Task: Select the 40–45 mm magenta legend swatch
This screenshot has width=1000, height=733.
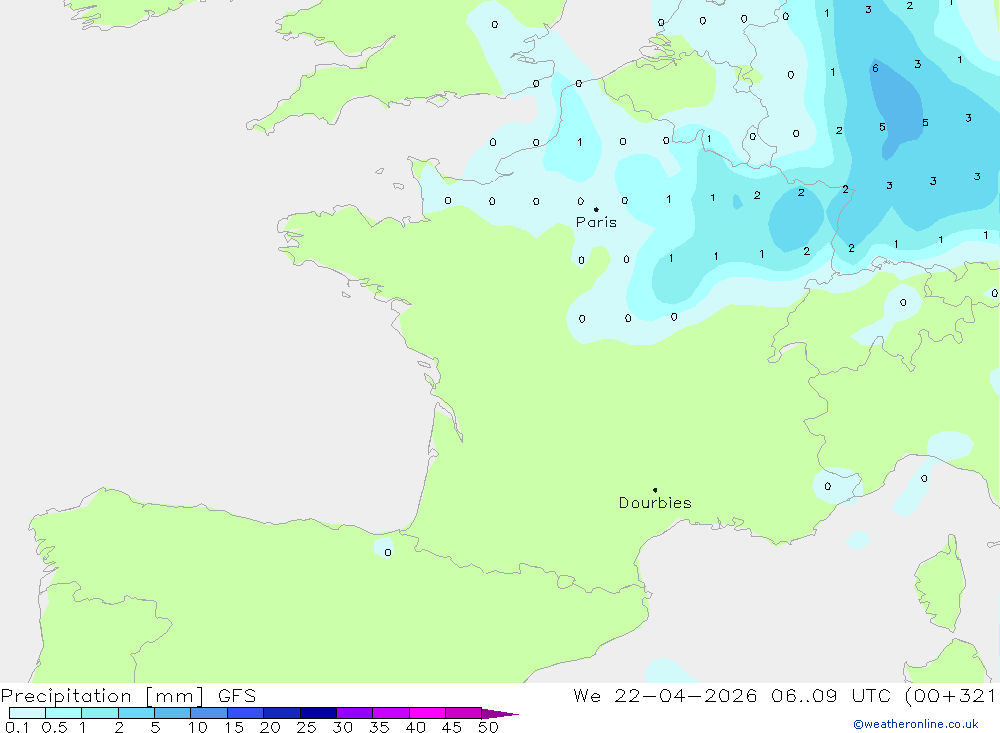Action: (x=427, y=713)
